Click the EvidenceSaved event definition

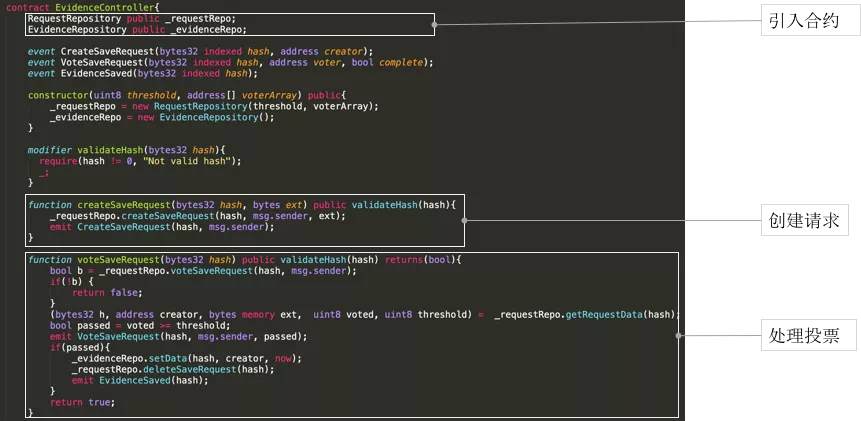point(143,74)
